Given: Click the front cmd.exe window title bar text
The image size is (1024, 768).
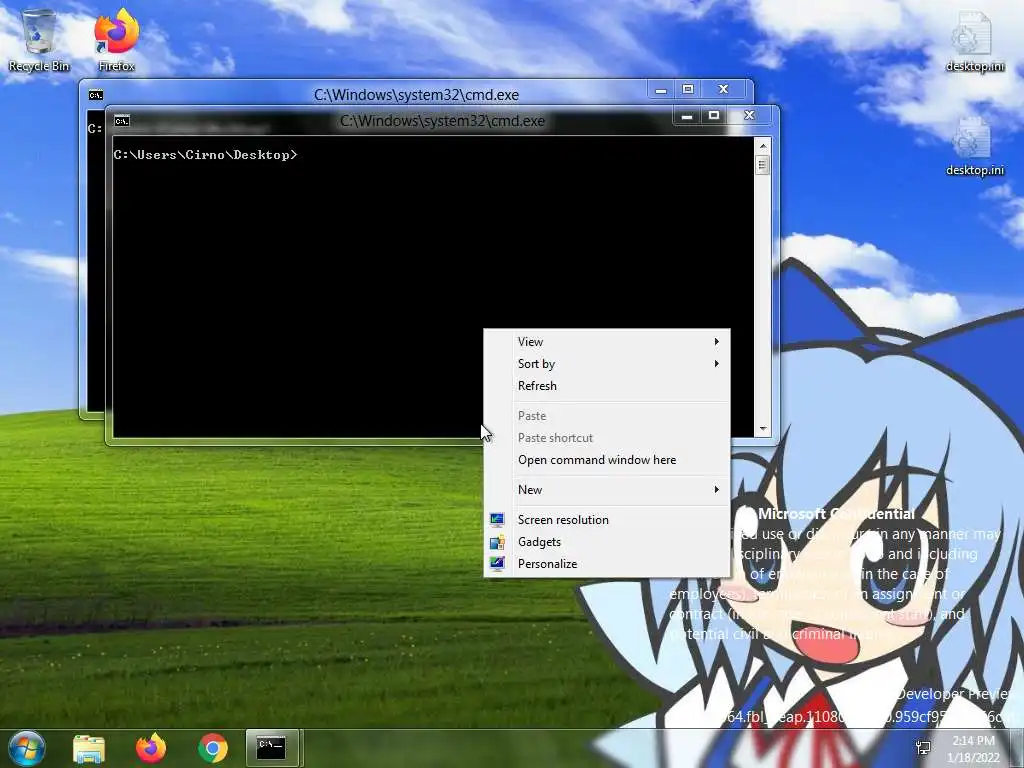Looking at the screenshot, I should [442, 121].
